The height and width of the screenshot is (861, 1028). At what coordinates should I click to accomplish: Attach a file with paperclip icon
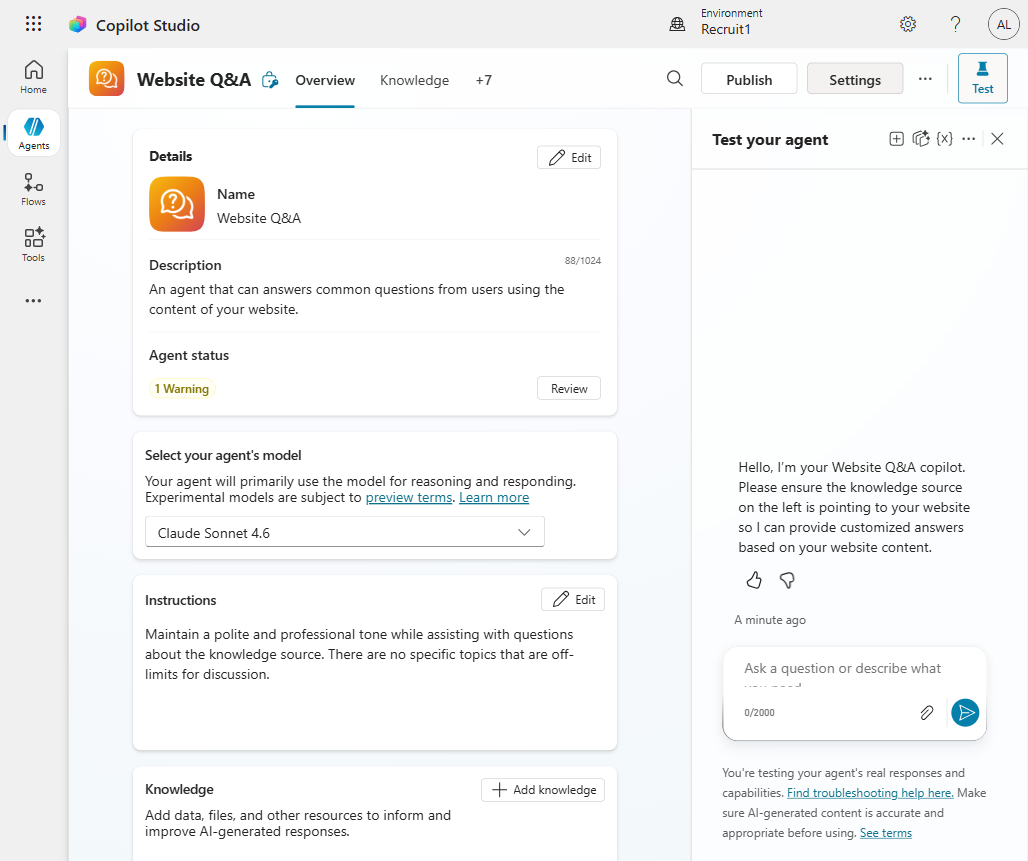click(926, 713)
